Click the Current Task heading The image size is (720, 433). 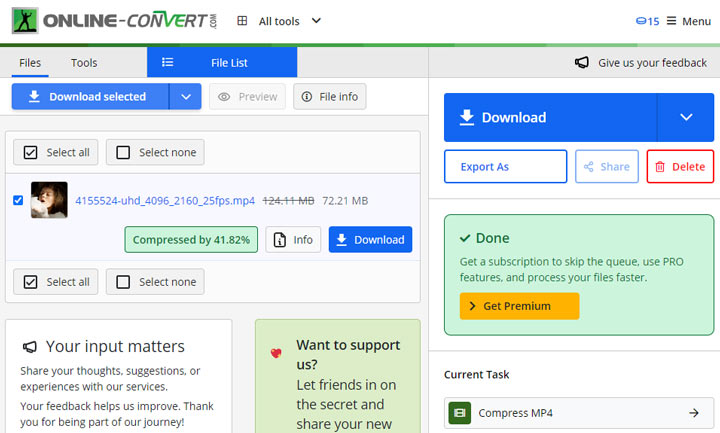coord(476,375)
